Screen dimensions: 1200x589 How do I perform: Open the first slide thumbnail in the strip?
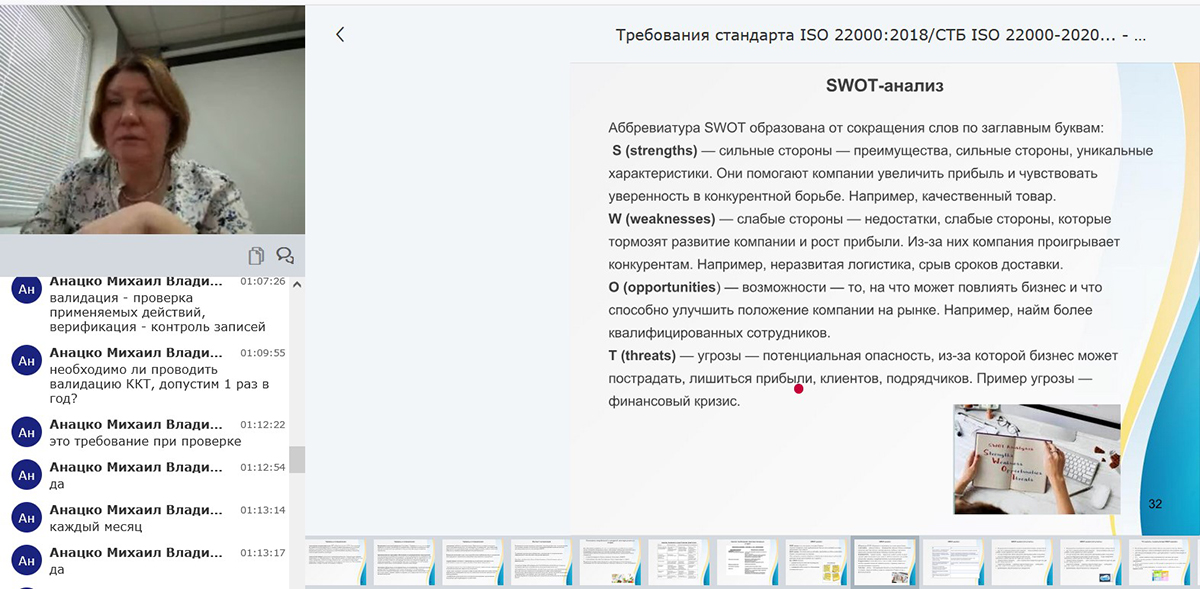[336, 562]
